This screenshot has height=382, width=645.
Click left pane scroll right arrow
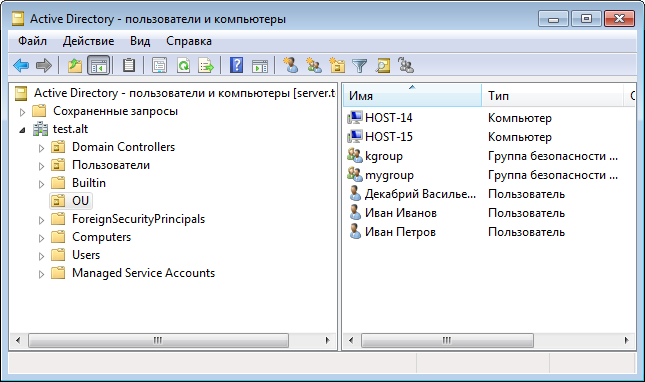click(x=327, y=340)
